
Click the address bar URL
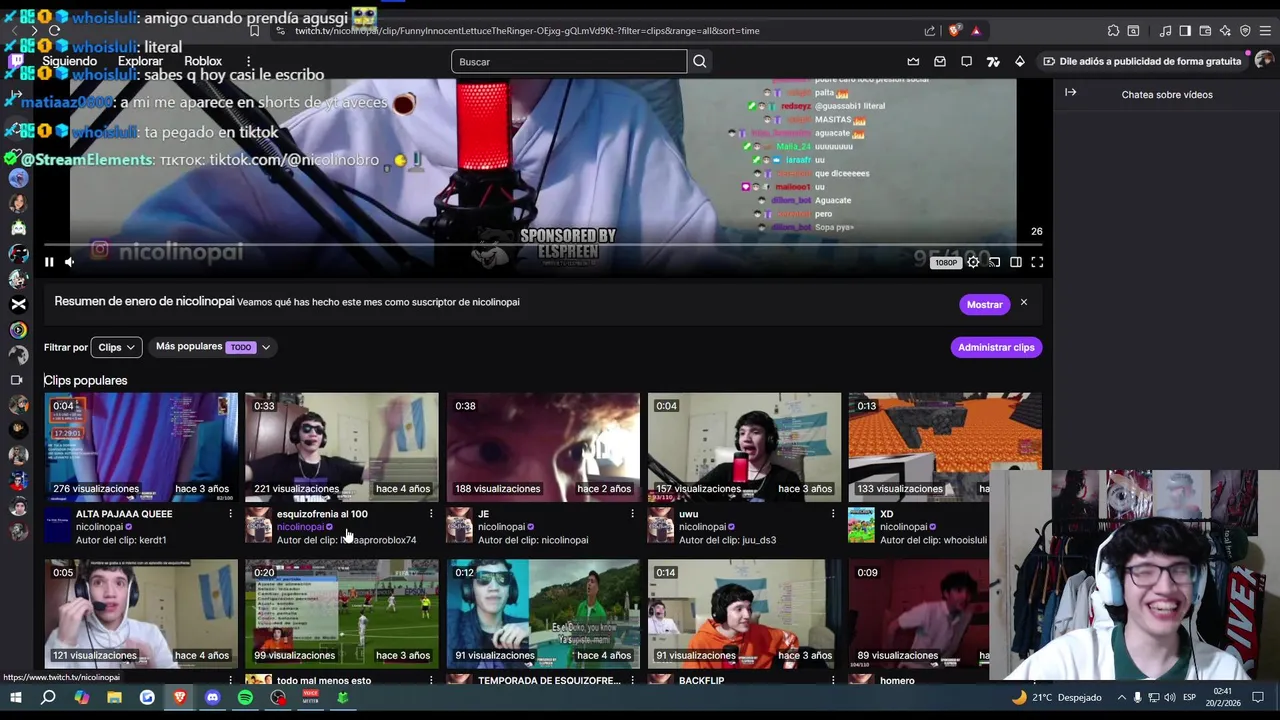[528, 31]
